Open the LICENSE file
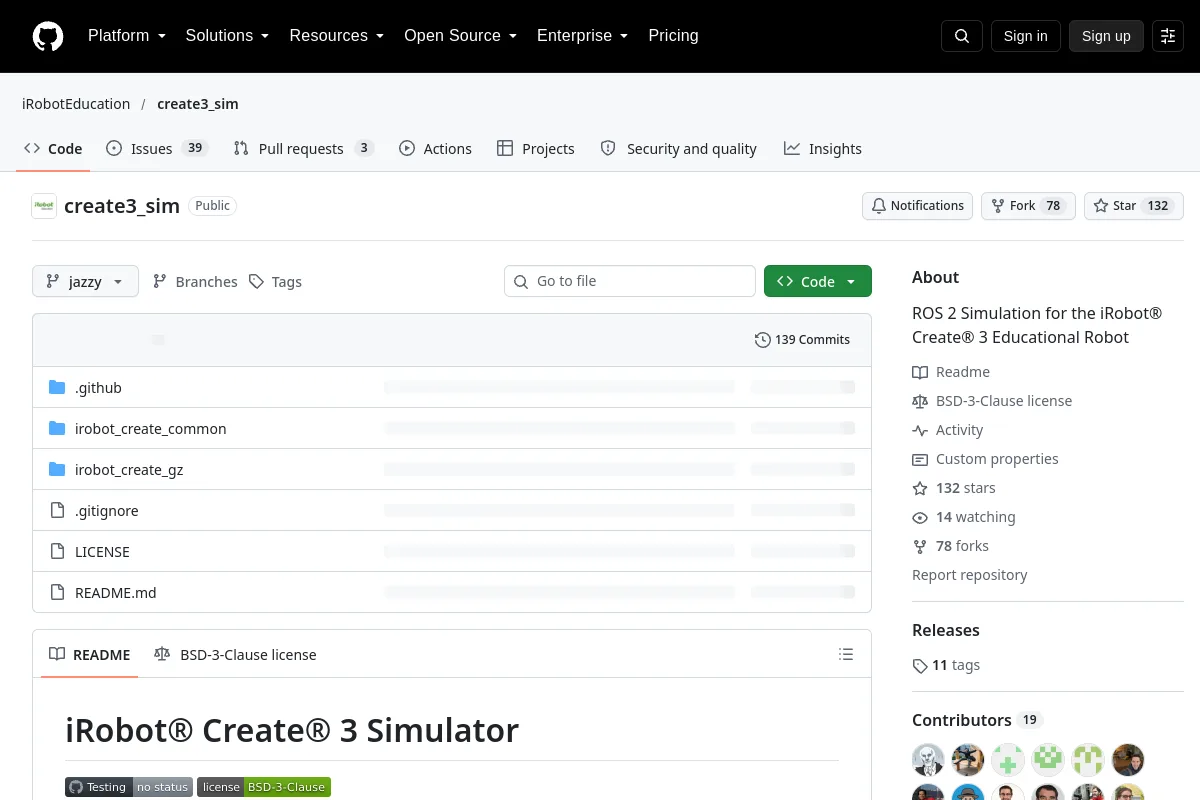This screenshot has height=800, width=1200. pos(102,552)
